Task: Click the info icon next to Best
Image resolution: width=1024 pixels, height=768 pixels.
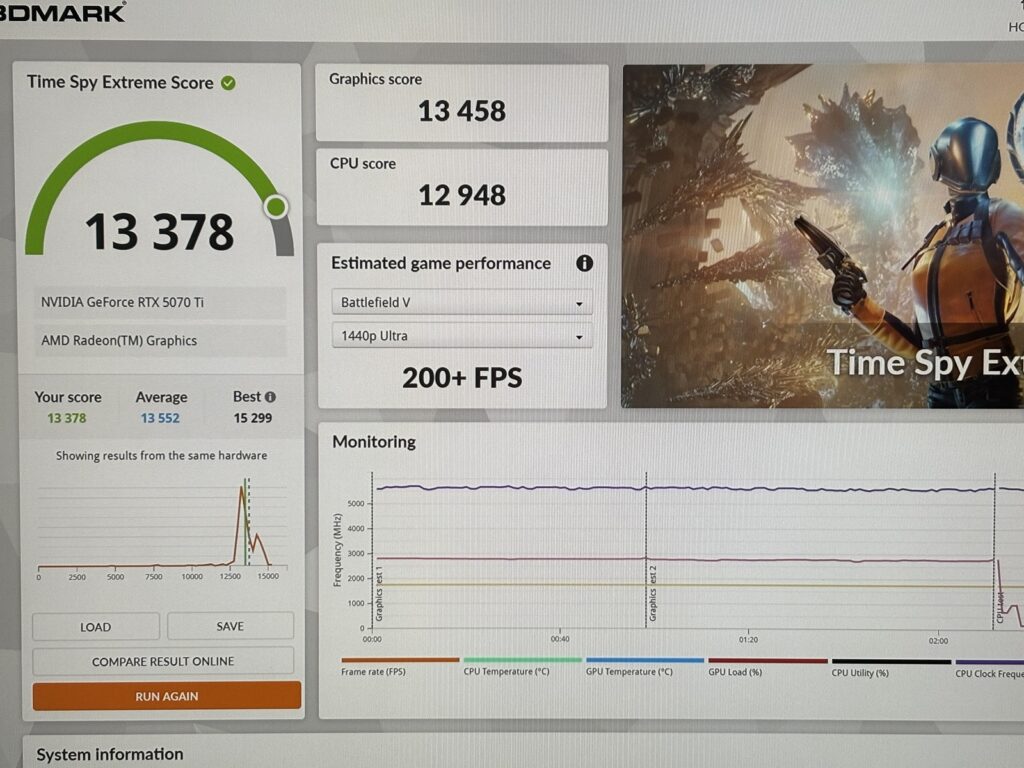Action: click(270, 397)
